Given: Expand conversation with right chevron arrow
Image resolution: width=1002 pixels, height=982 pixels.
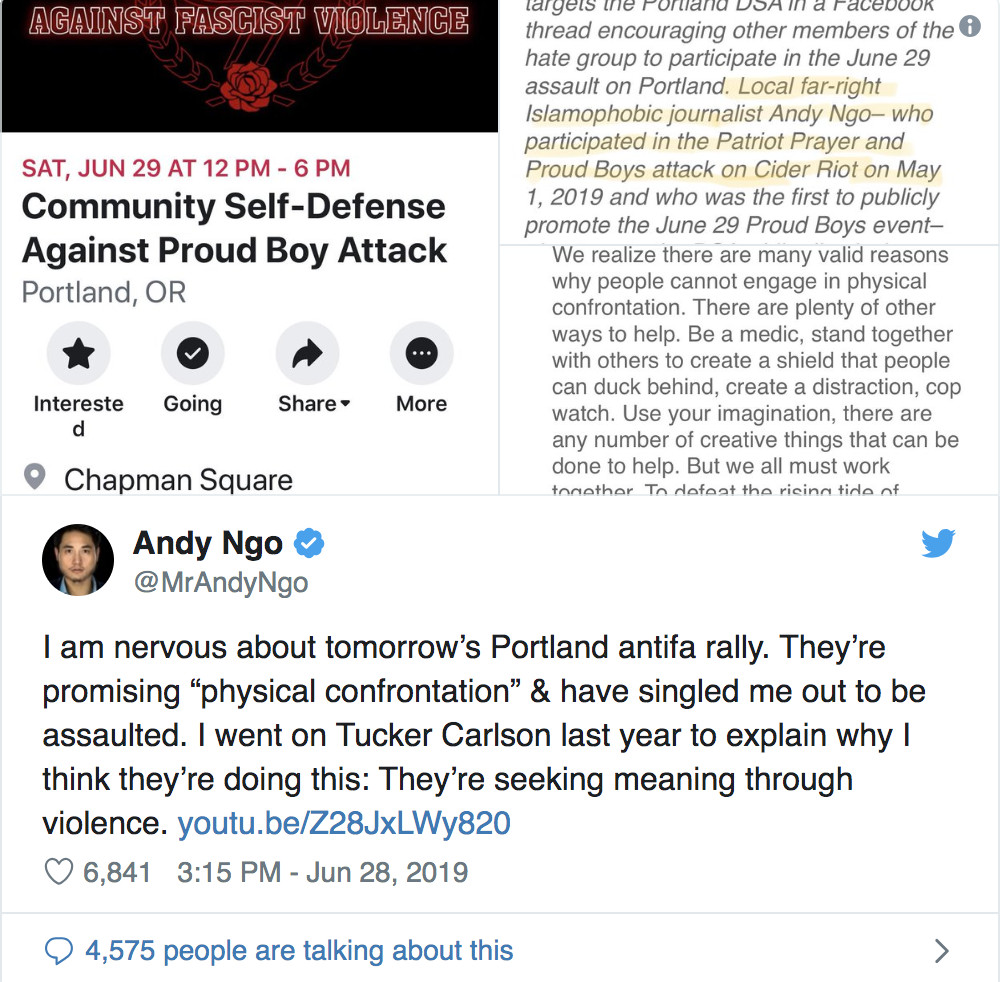Looking at the screenshot, I should (941, 951).
